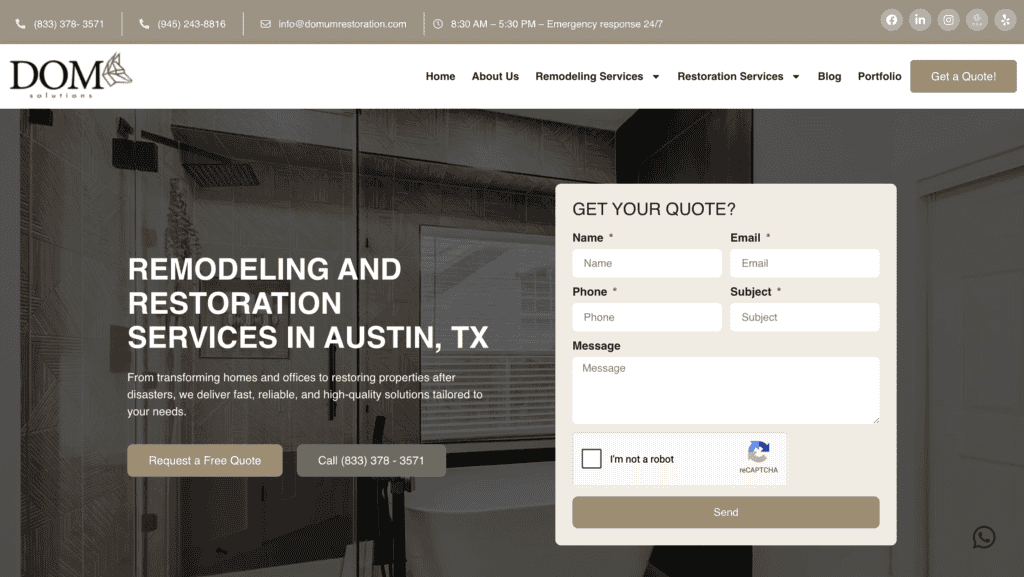Focus the Email input field

(805, 263)
